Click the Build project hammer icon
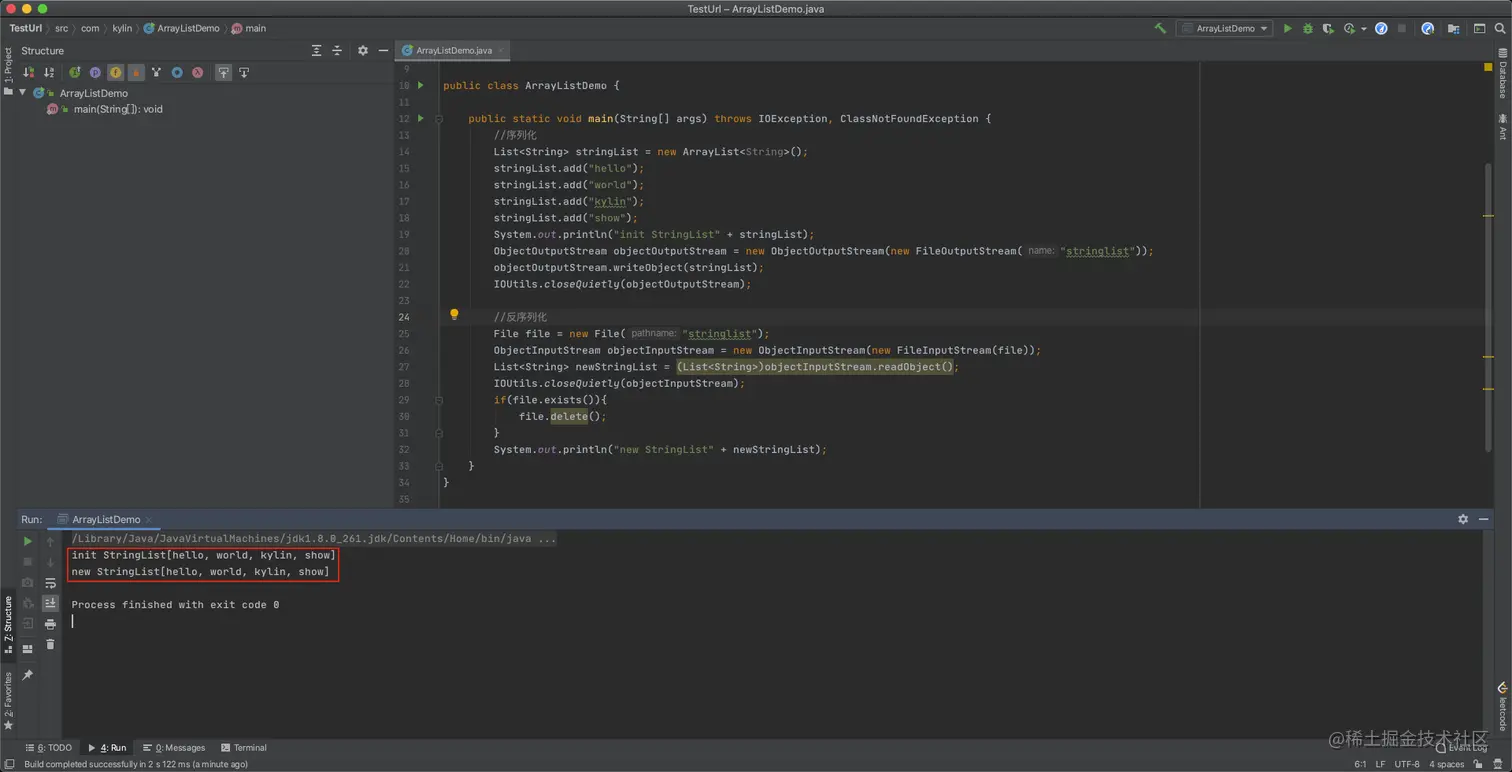 1160,29
